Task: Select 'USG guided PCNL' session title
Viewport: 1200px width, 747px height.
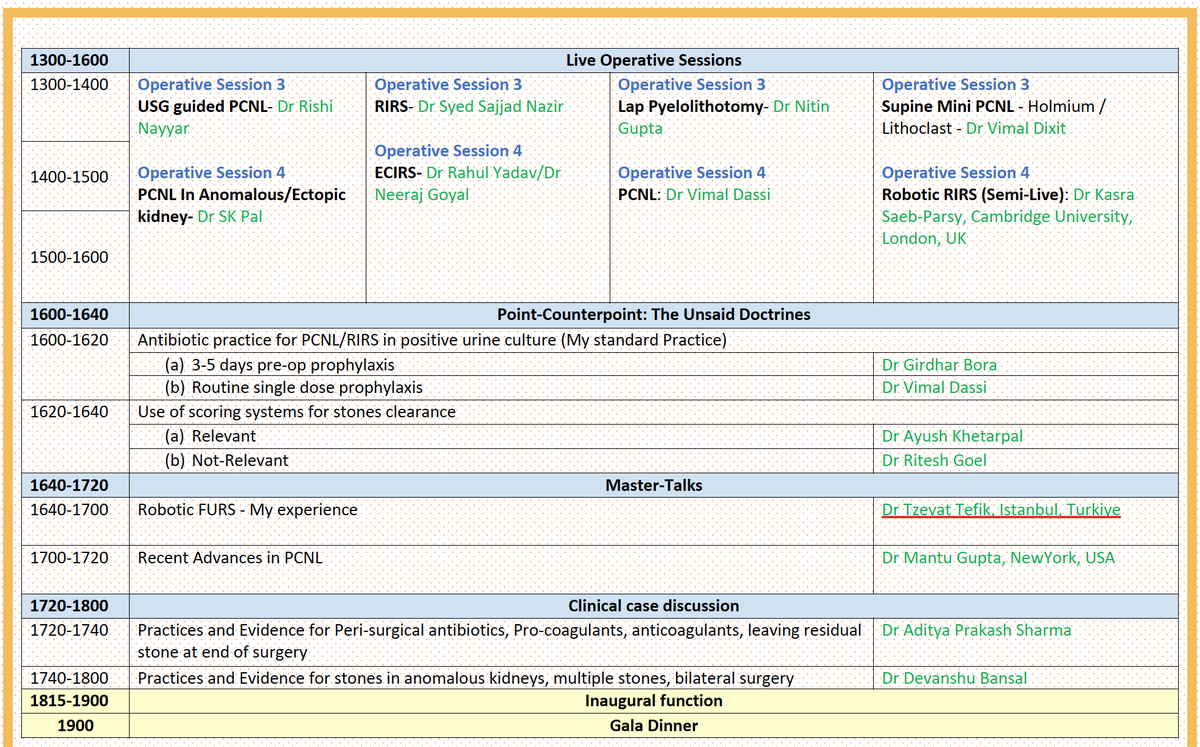Action: click(x=202, y=106)
